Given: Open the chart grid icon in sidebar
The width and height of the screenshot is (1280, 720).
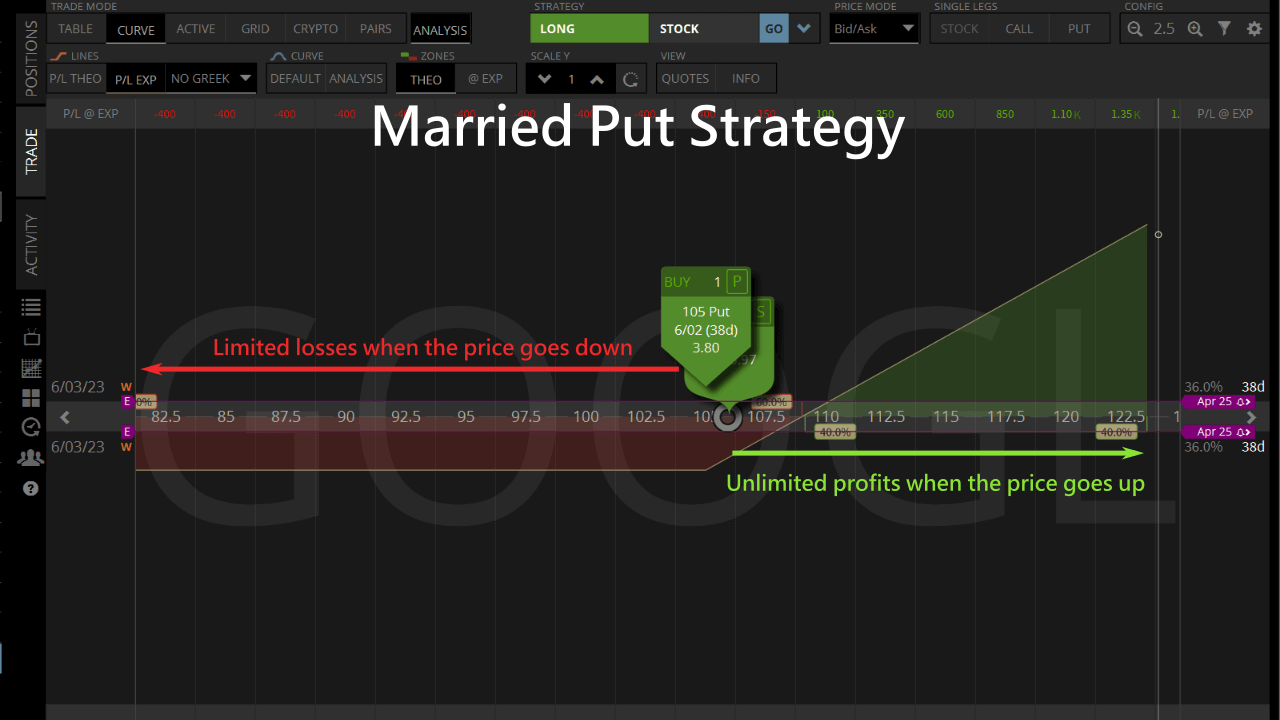Looking at the screenshot, I should (x=31, y=368).
